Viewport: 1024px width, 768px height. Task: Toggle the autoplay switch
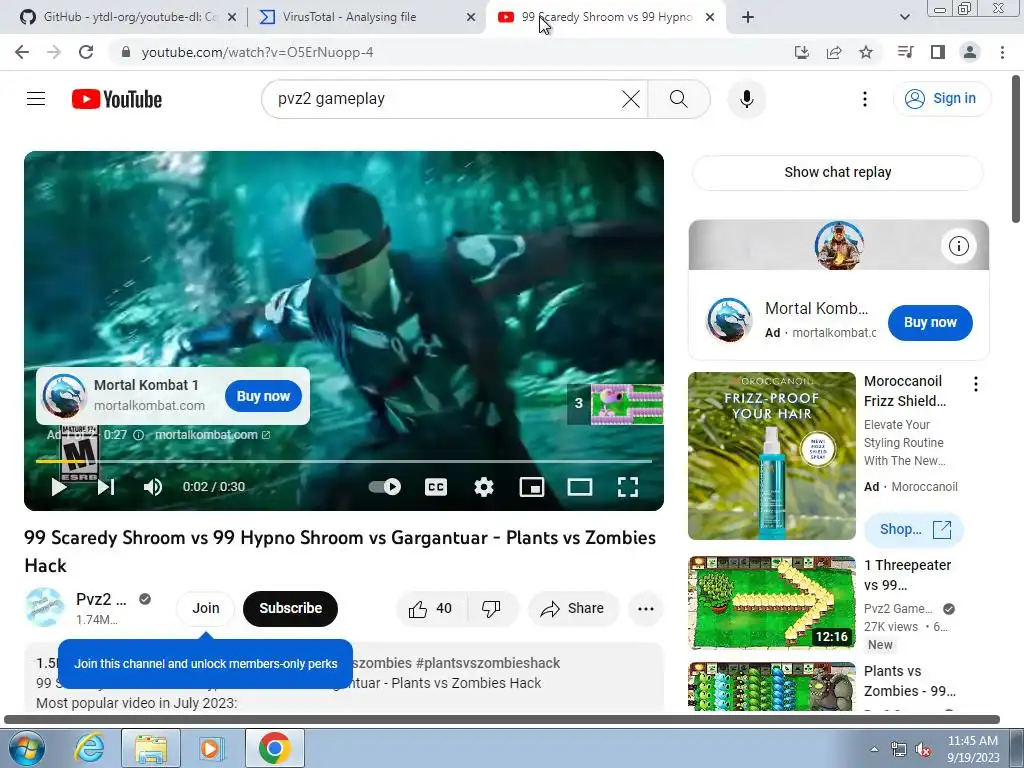[x=385, y=487]
